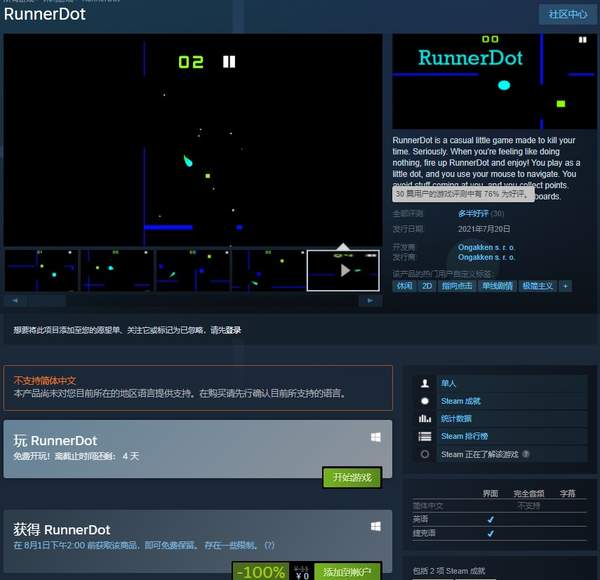Open the 社区中心 community hub
Image resolution: width=600 pixels, height=580 pixels.
568,15
